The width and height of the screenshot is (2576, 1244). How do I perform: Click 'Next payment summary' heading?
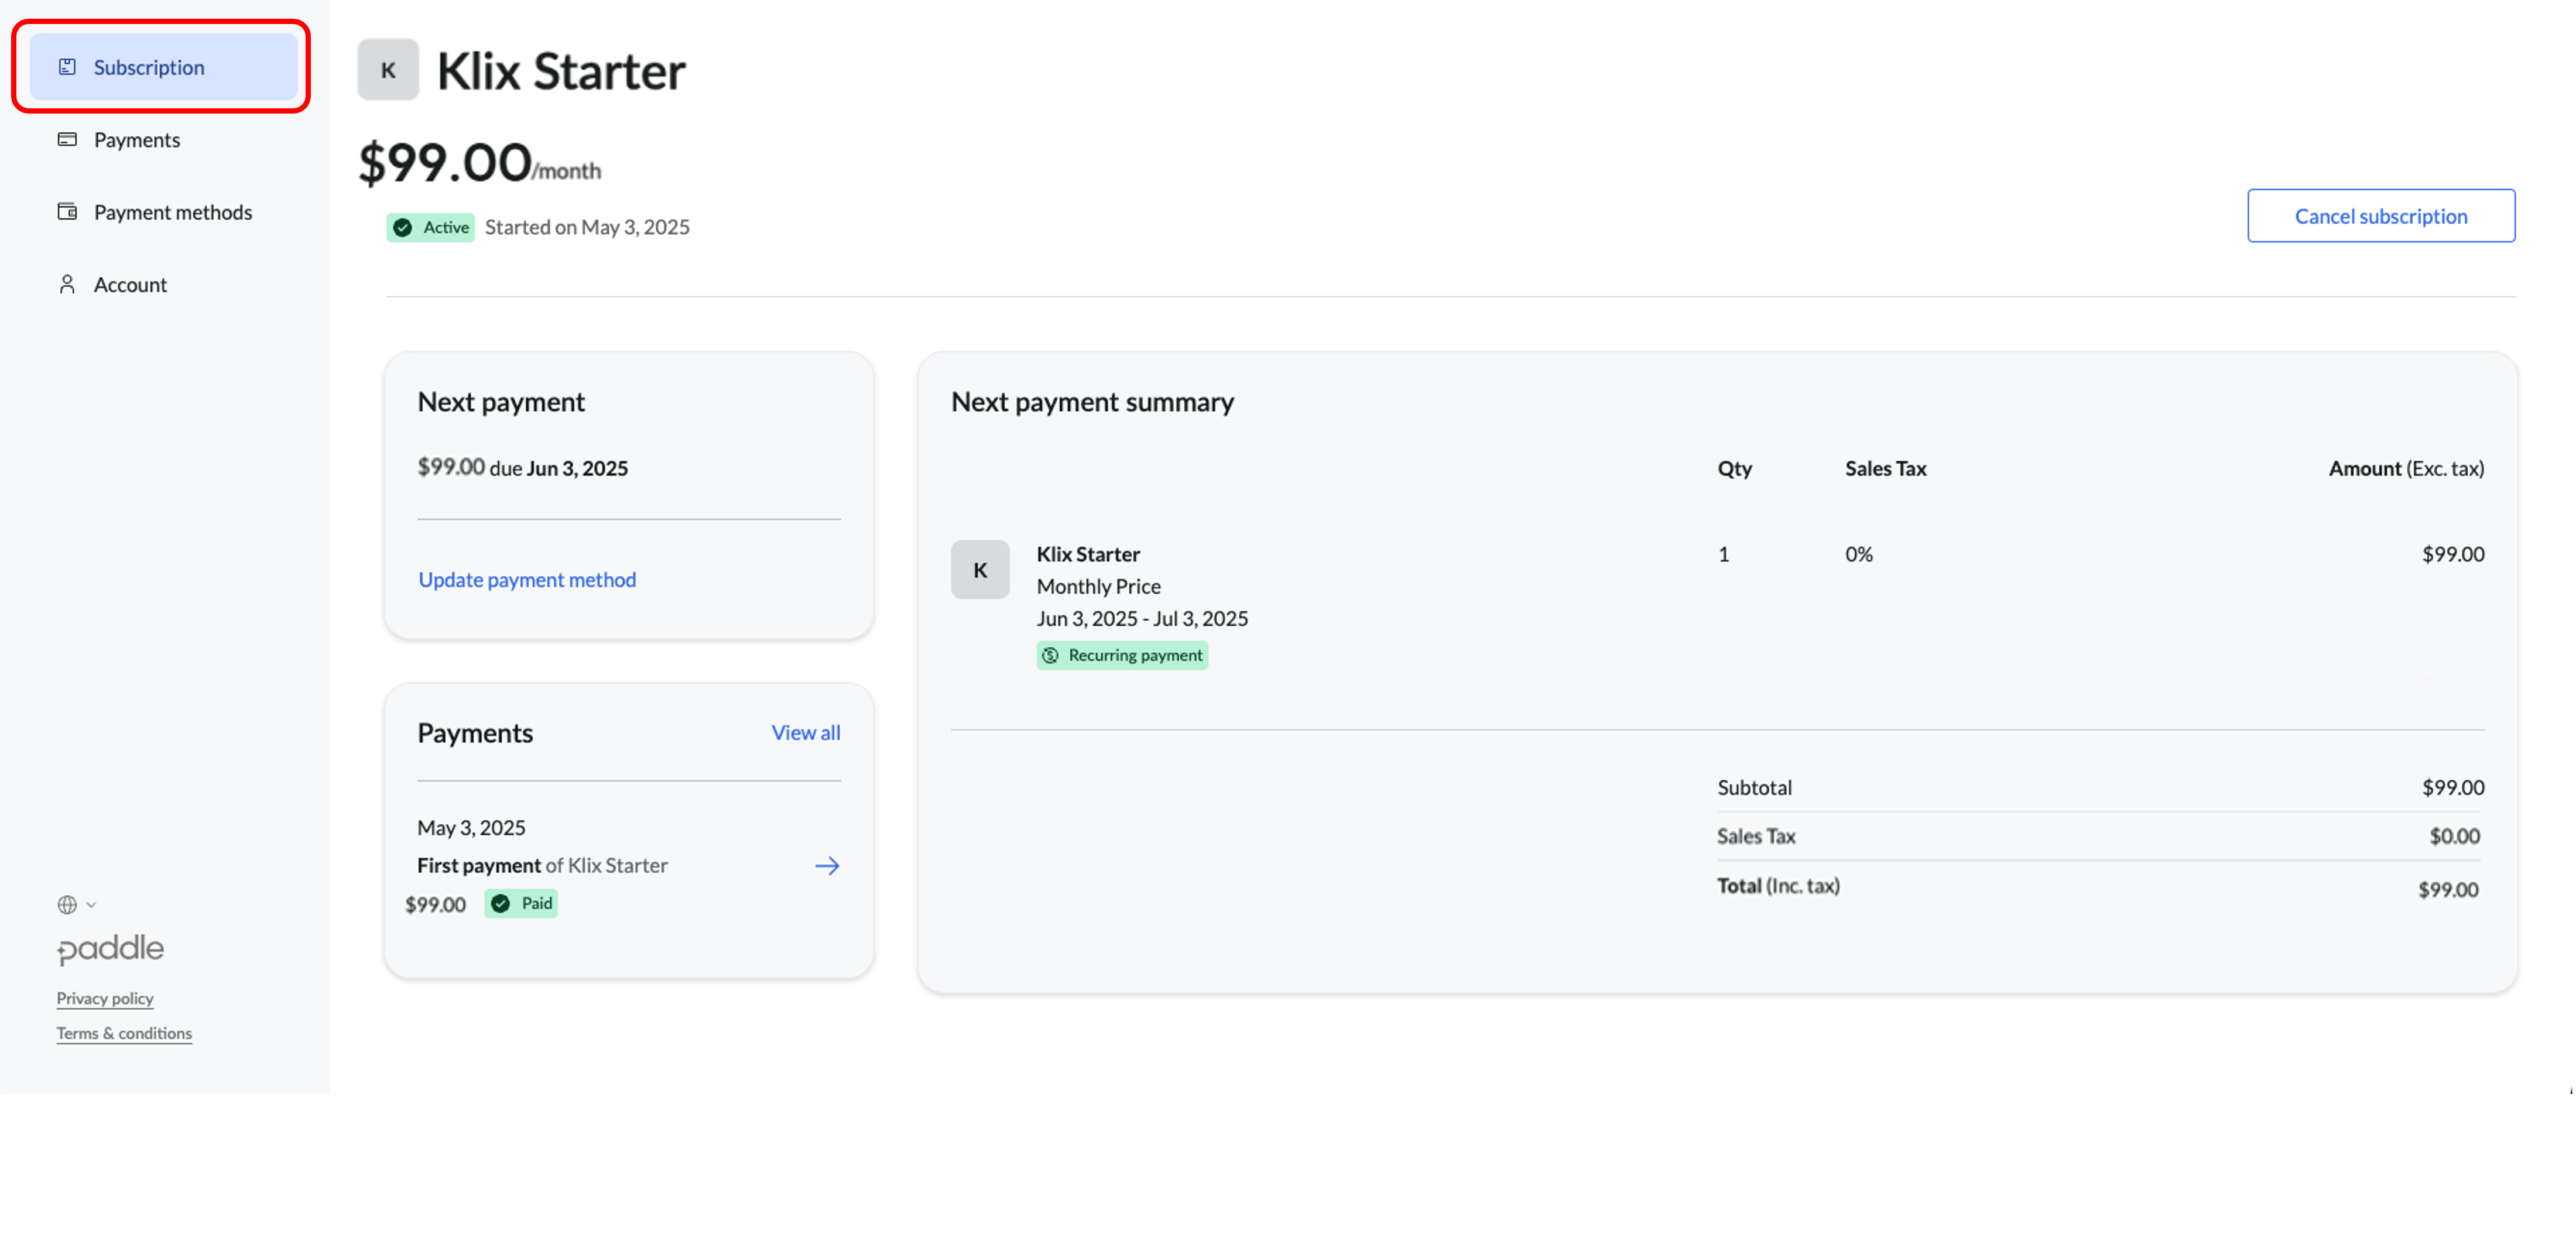[x=1092, y=402]
